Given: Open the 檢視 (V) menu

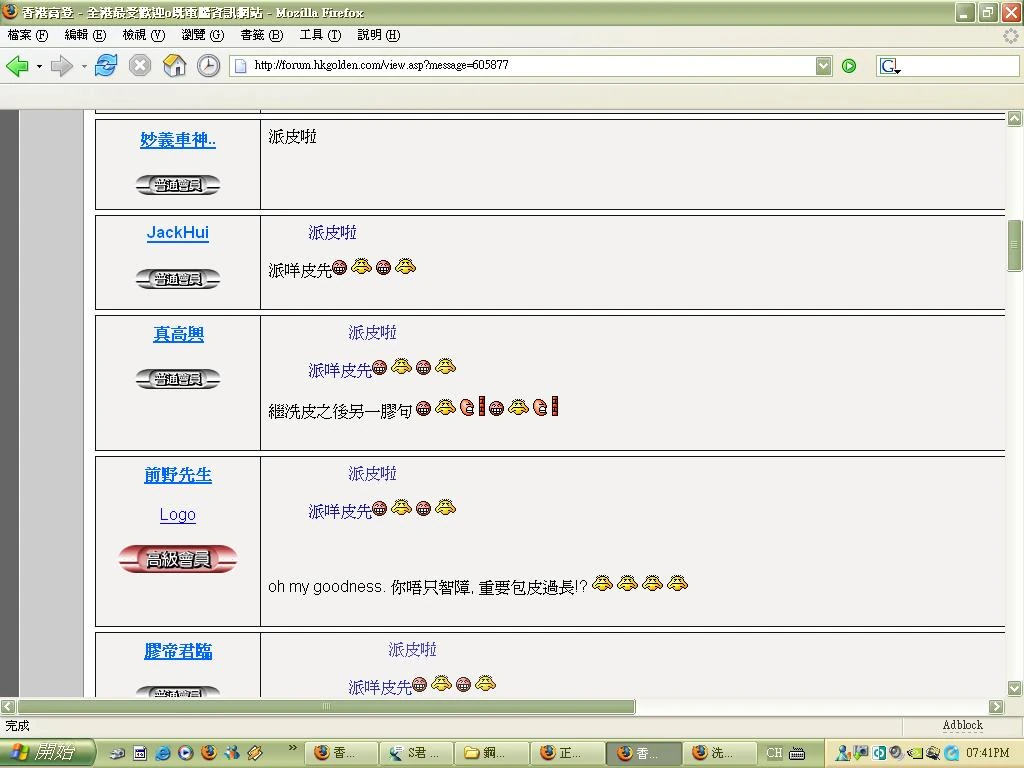Looking at the screenshot, I should point(144,35).
